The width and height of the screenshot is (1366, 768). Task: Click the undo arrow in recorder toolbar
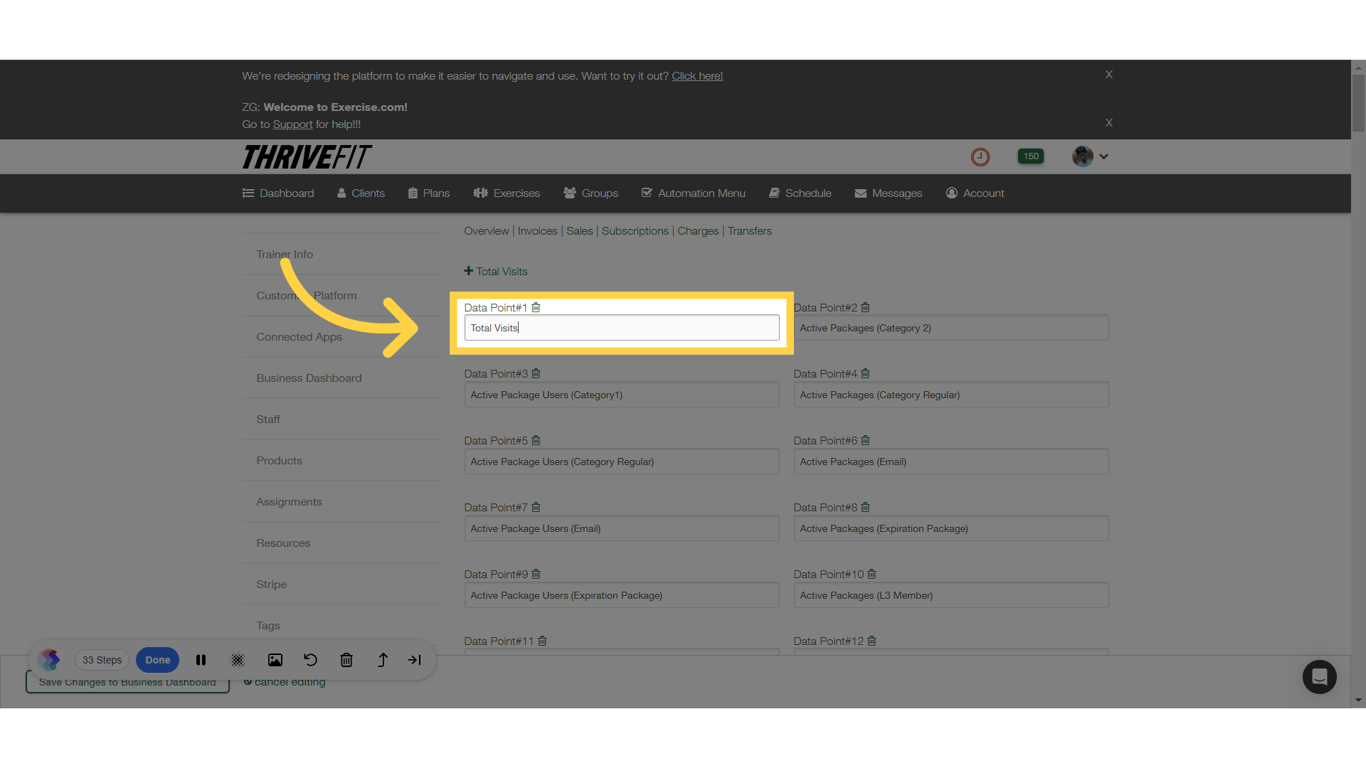click(311, 660)
